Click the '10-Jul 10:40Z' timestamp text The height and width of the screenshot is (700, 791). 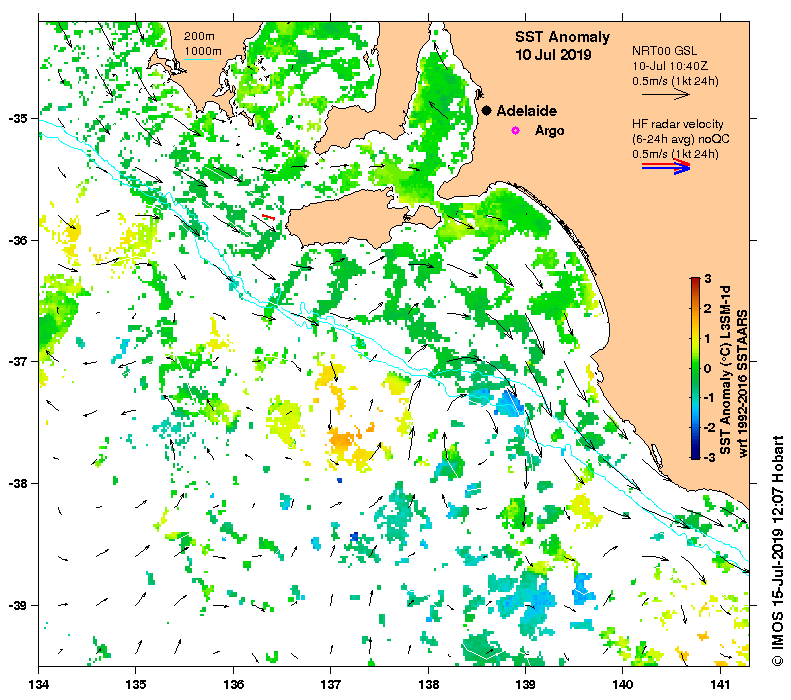(x=670, y=66)
